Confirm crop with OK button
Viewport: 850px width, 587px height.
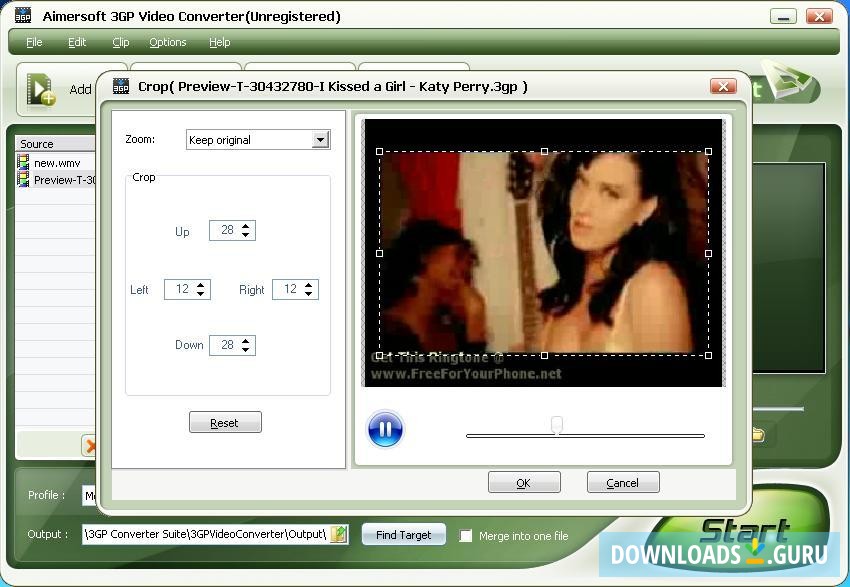tap(524, 482)
